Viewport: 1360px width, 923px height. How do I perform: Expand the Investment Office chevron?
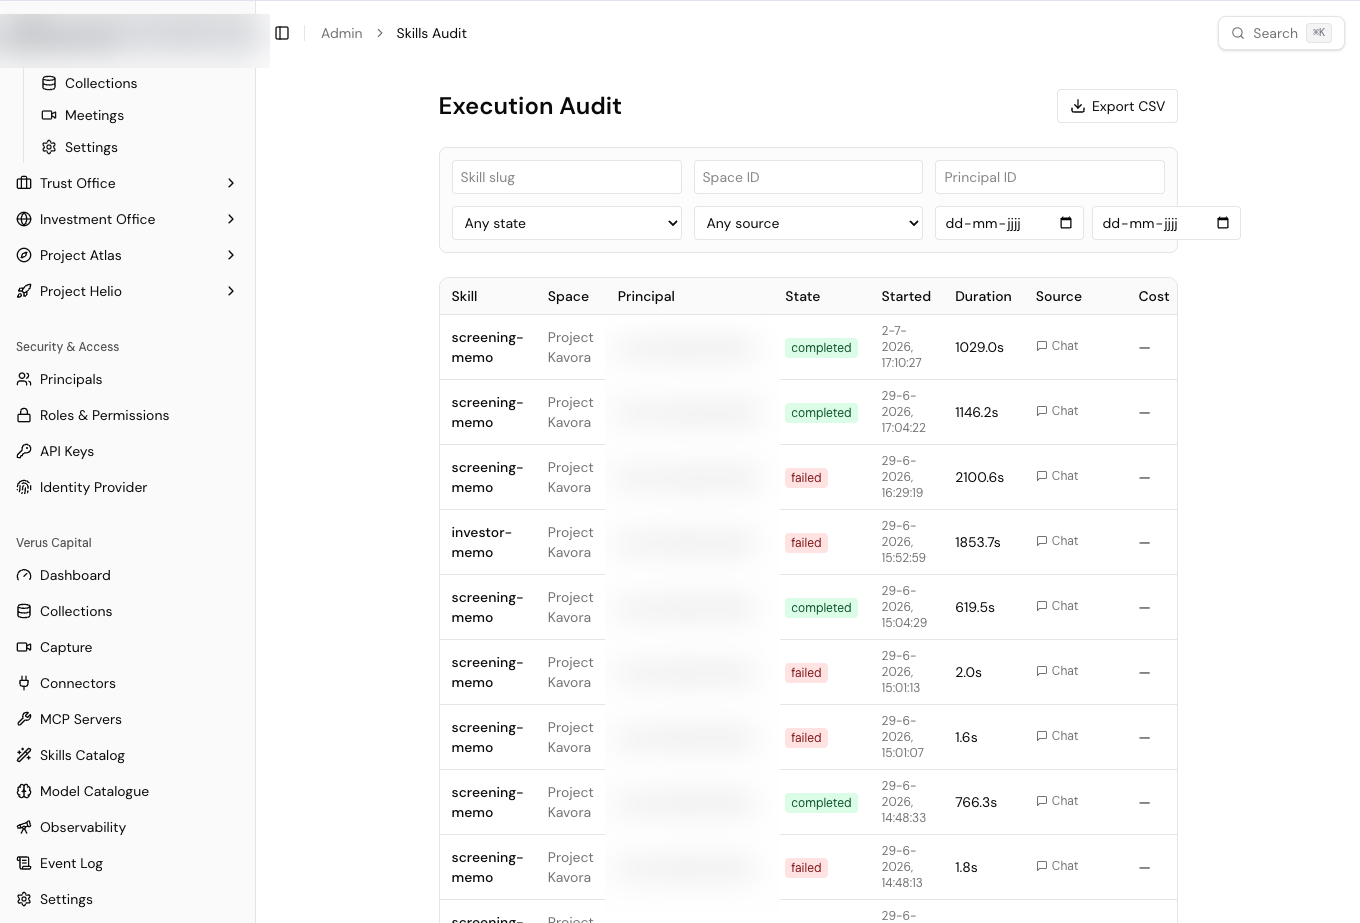[x=231, y=219]
